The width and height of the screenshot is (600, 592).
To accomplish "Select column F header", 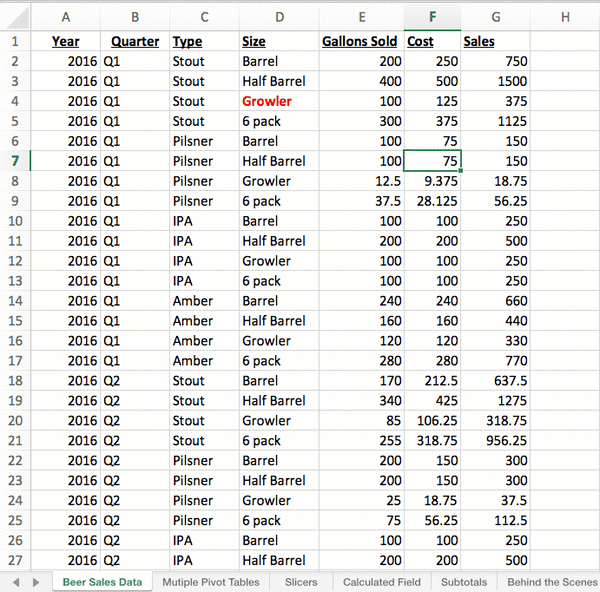I will 432,17.
